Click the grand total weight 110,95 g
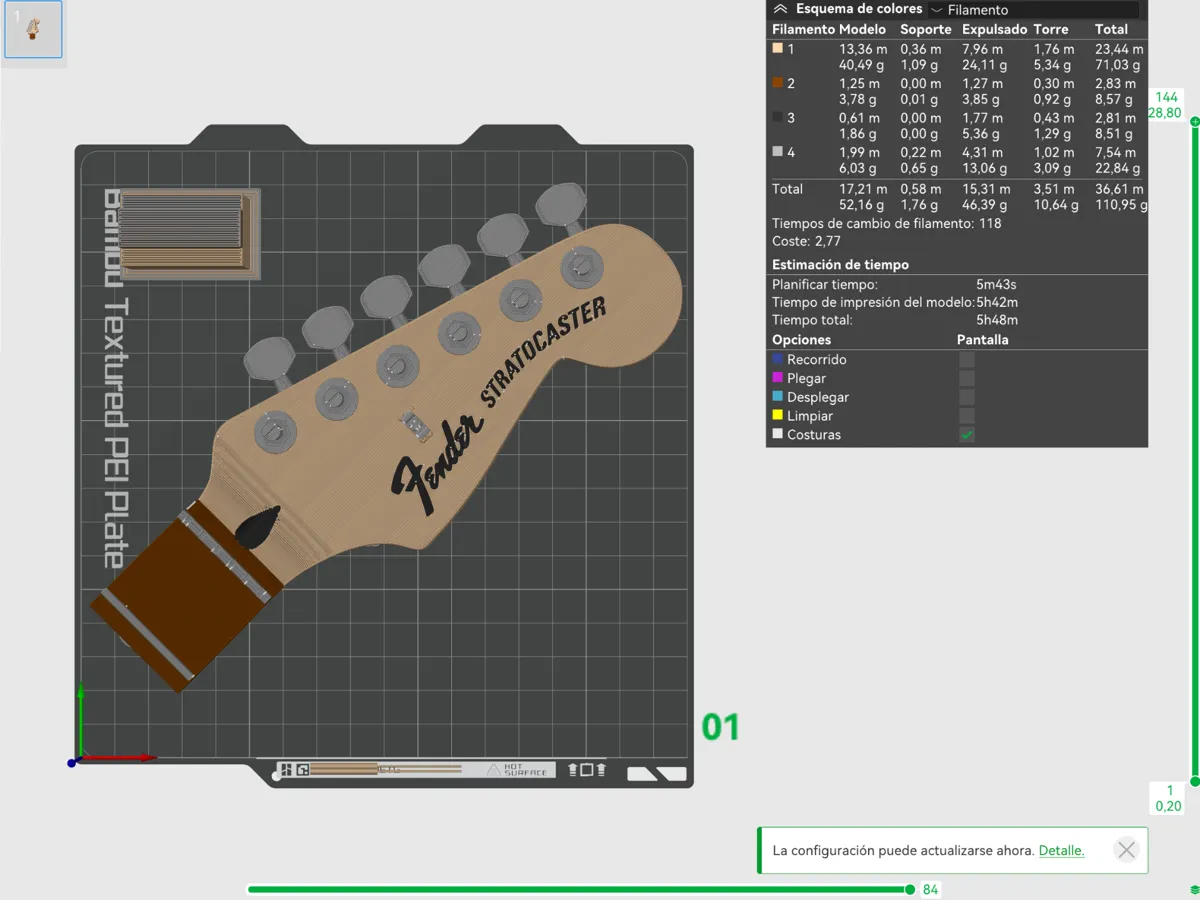 click(1121, 205)
